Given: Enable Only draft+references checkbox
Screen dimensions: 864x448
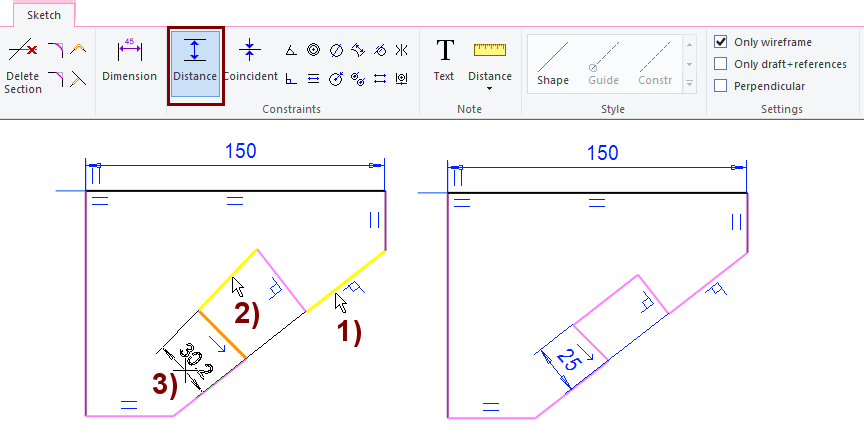Looking at the screenshot, I should 720,64.
